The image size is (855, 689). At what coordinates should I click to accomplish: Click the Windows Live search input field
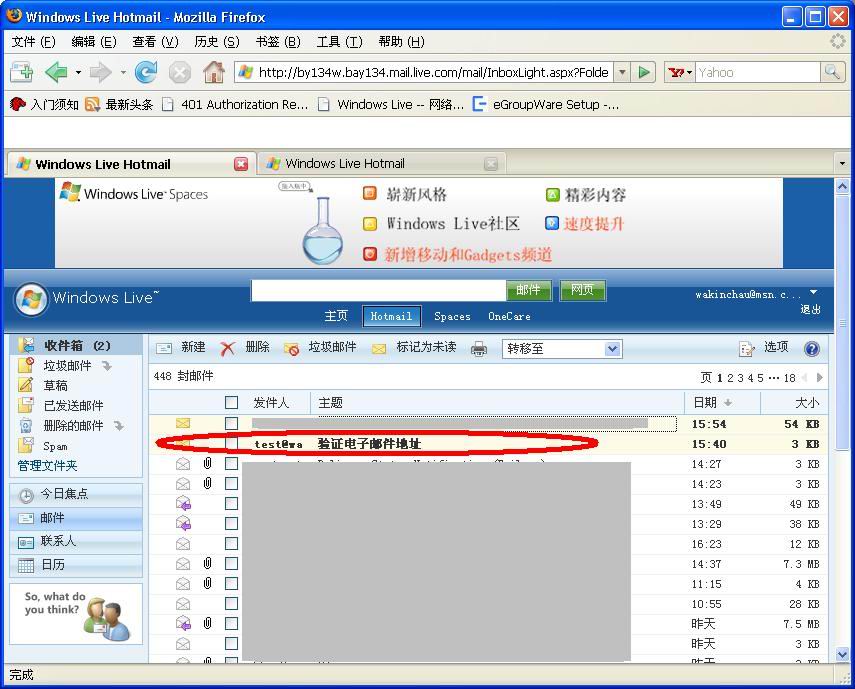pos(378,290)
